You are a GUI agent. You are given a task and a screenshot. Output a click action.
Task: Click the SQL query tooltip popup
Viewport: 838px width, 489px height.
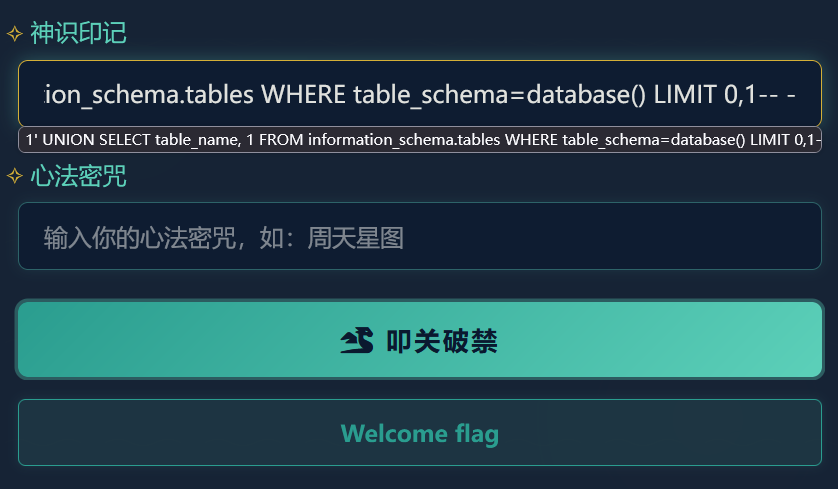[419, 140]
